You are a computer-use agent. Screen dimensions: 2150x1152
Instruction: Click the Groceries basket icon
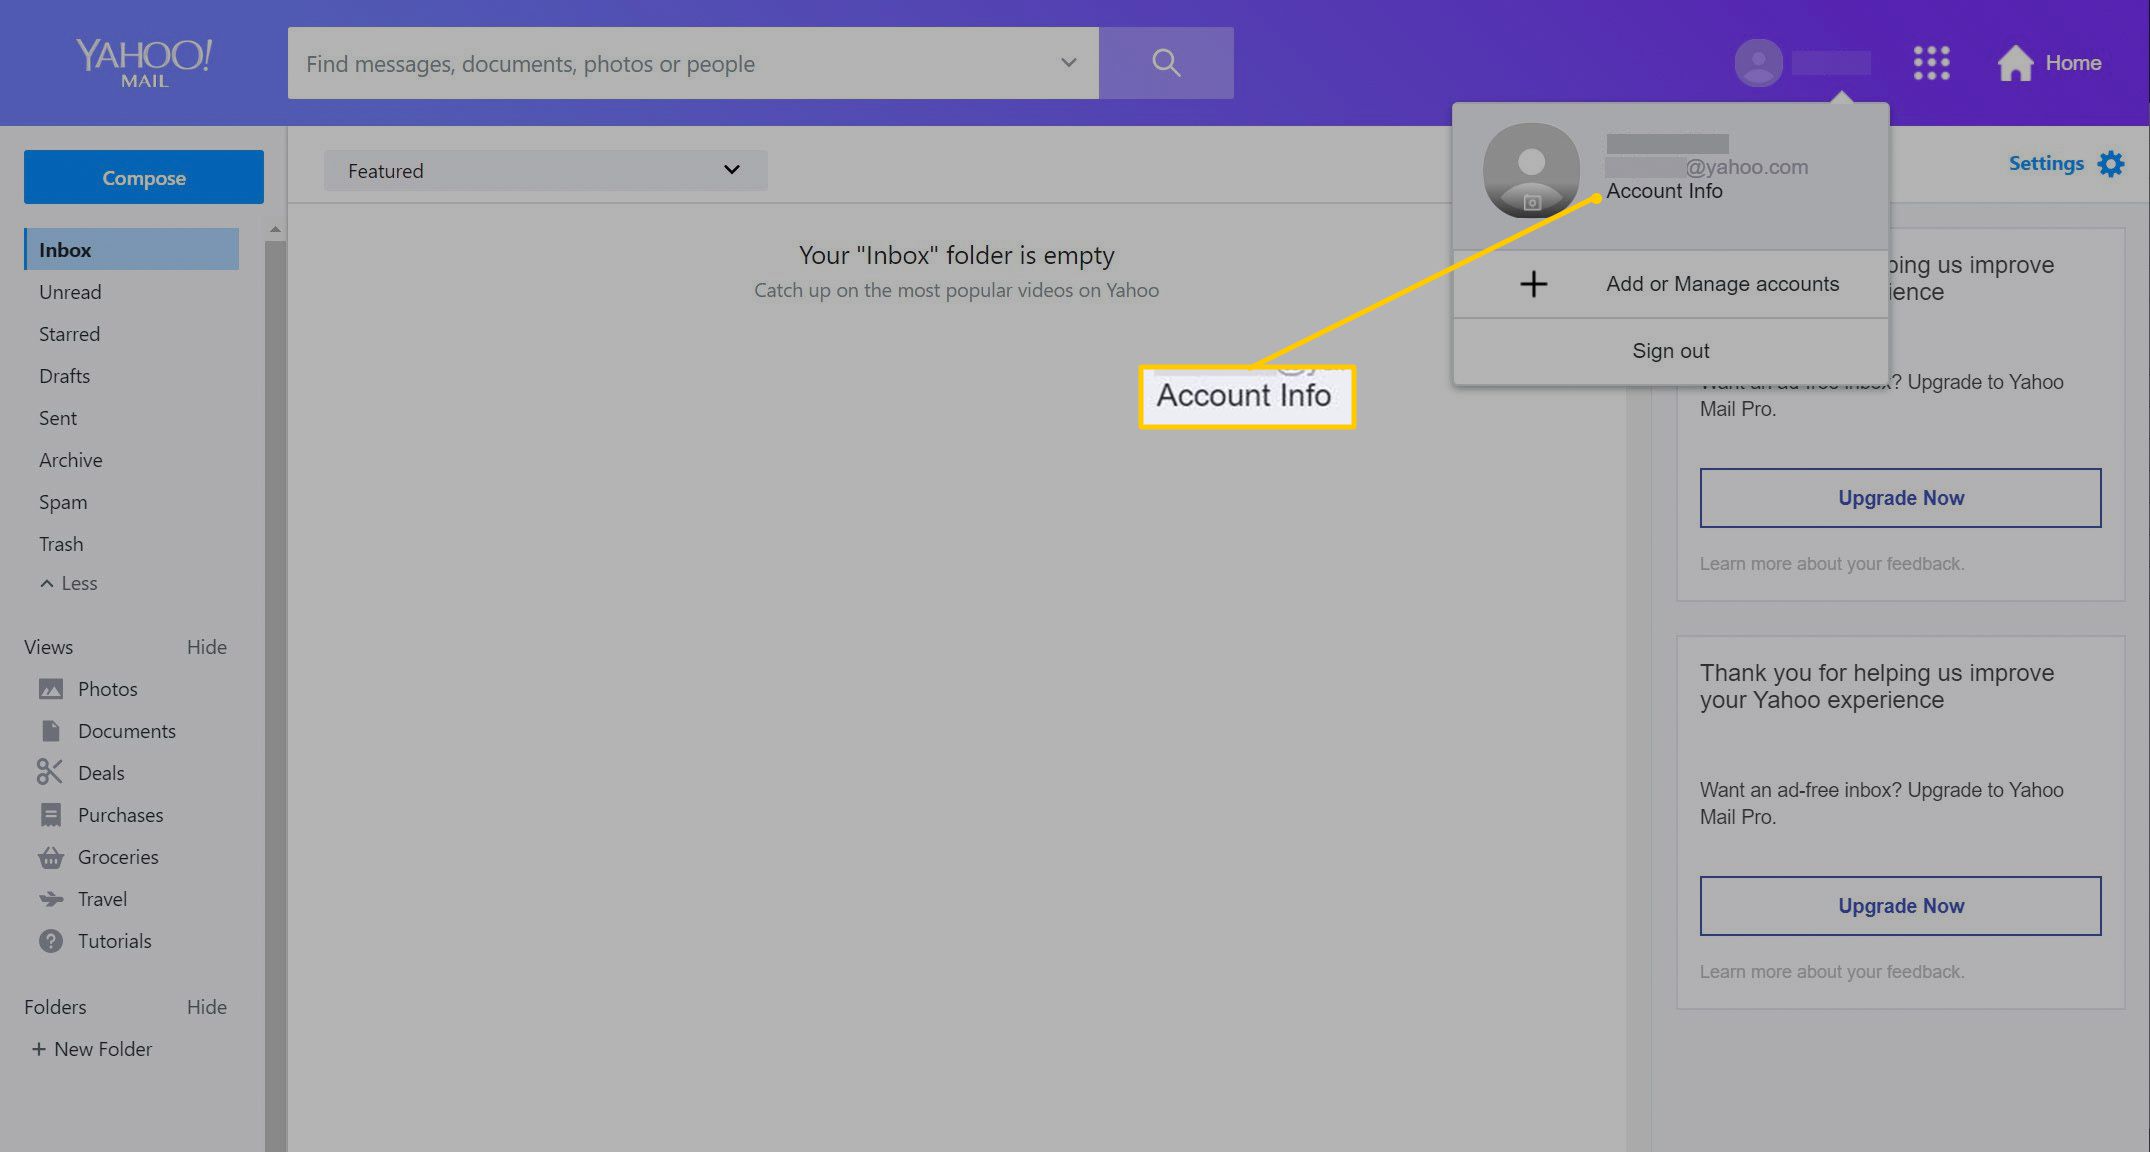(51, 857)
